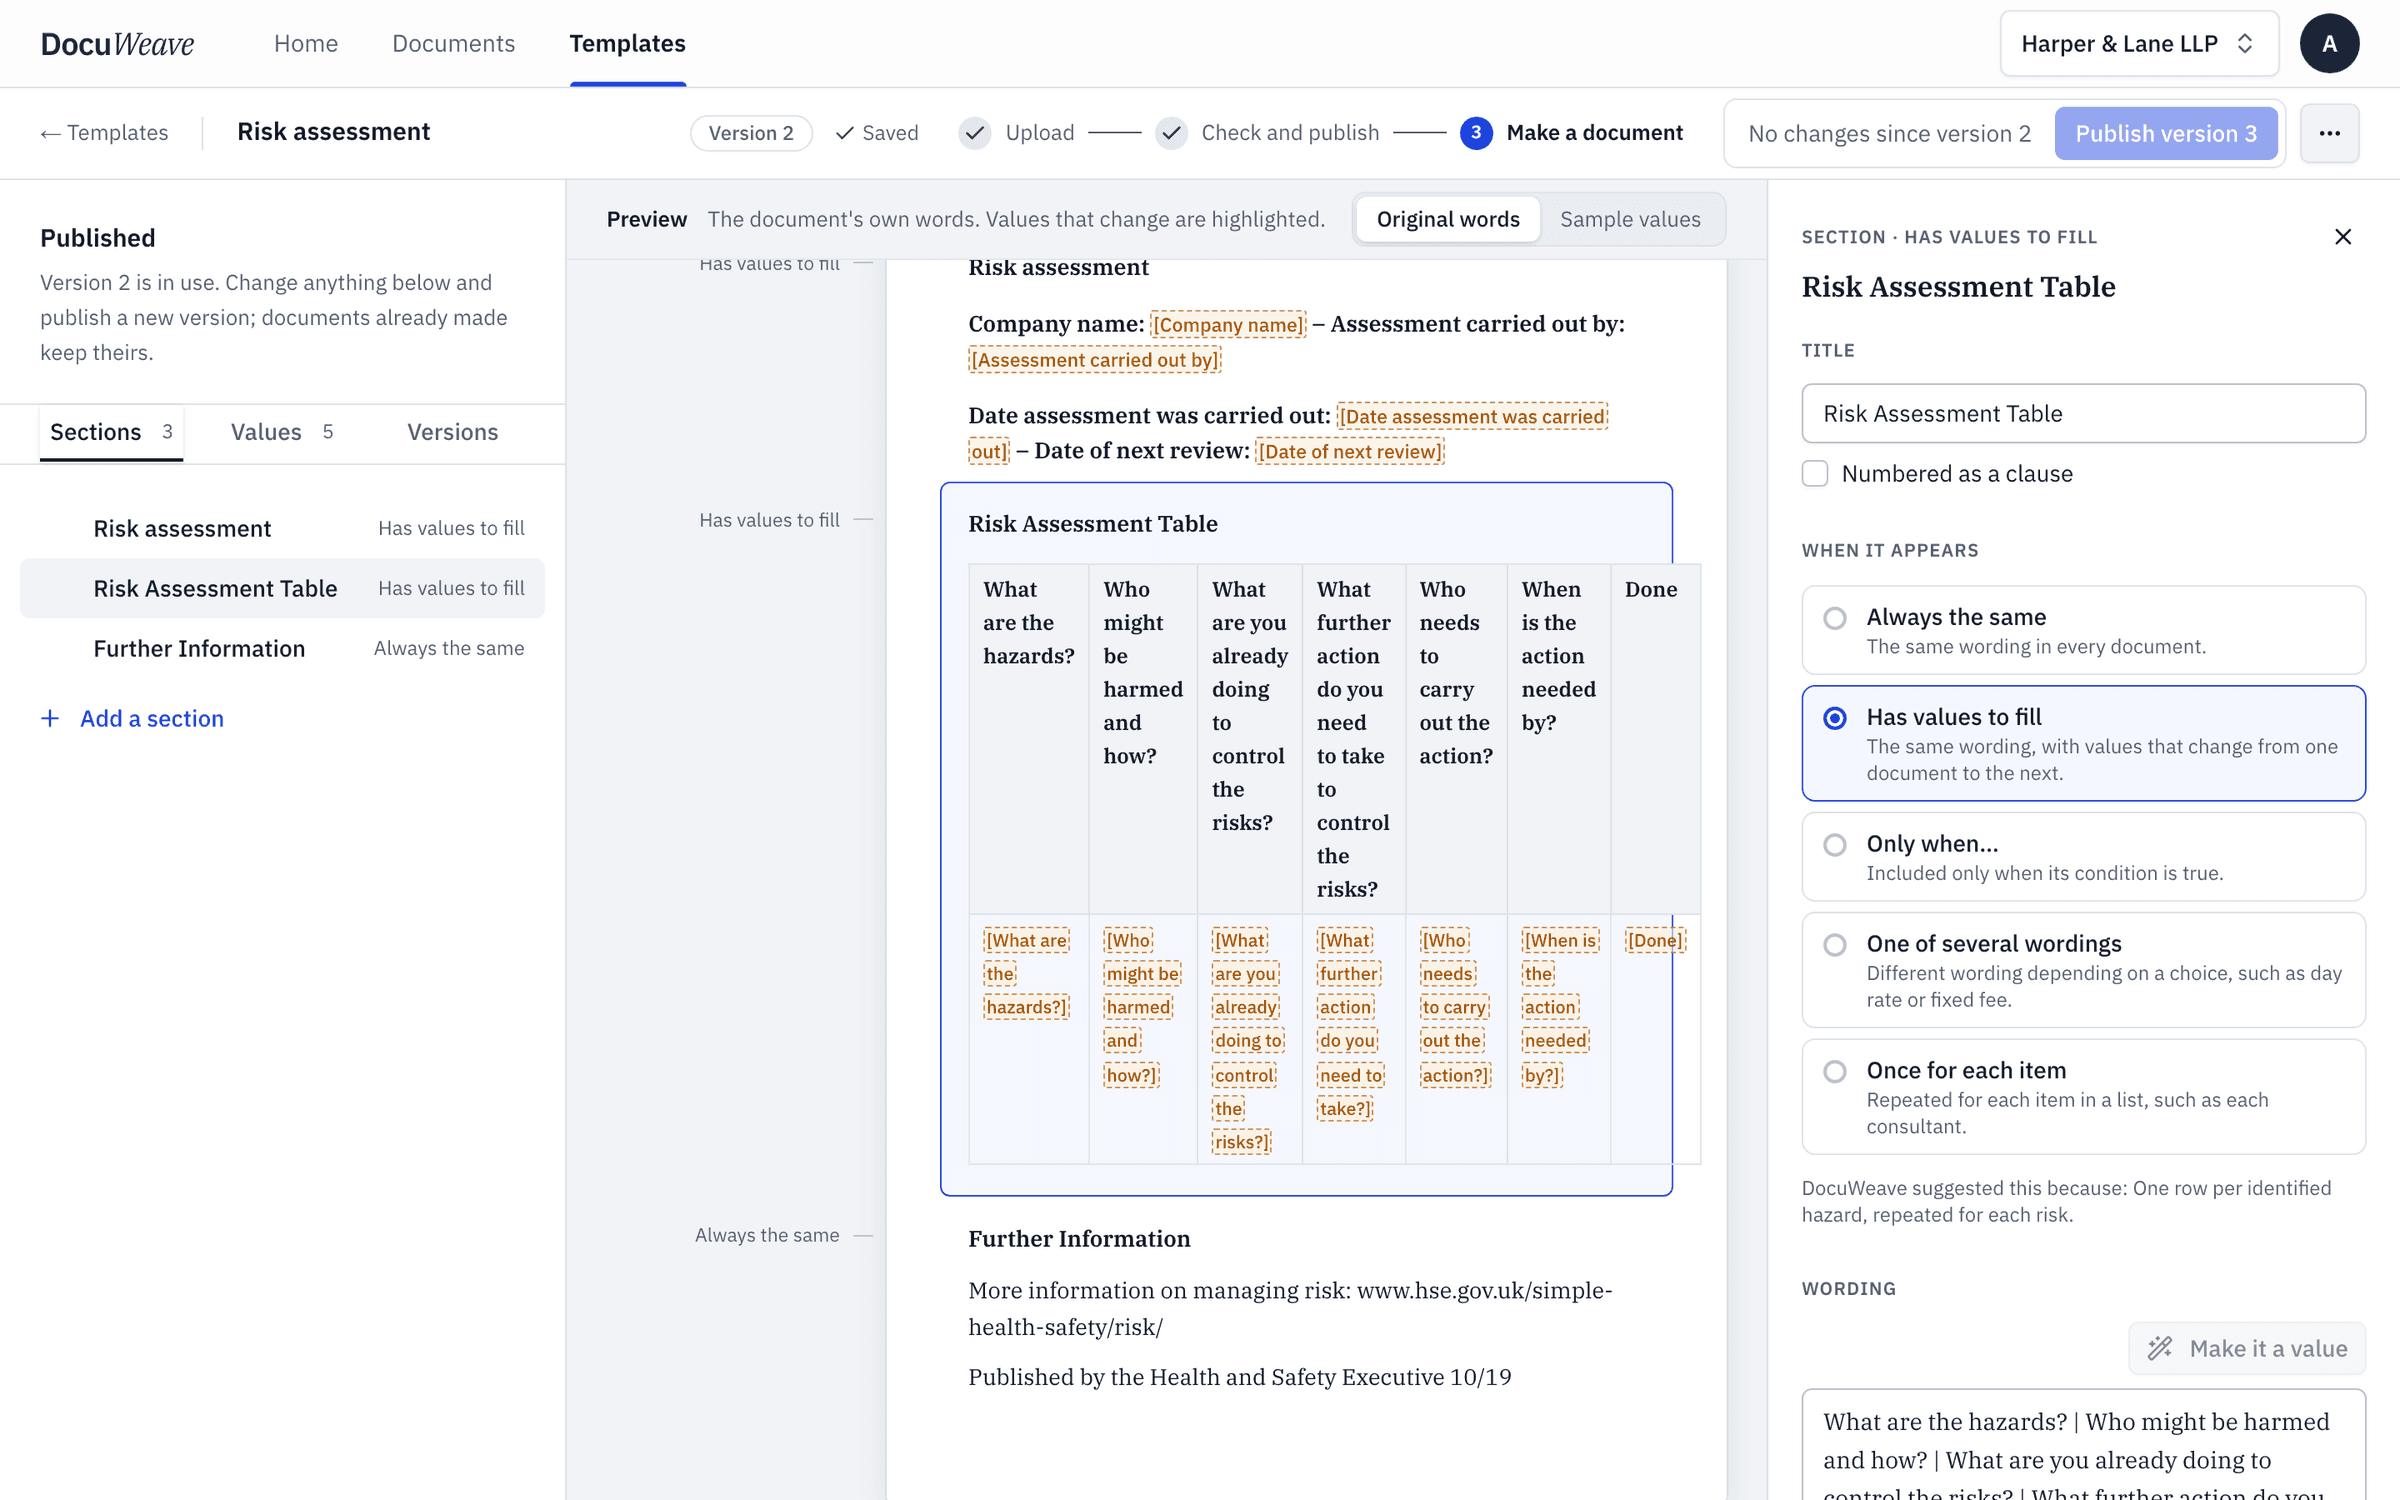Viewport: 2400px width, 1500px height.
Task: Click the plus icon beside Add a section
Action: (x=50, y=718)
